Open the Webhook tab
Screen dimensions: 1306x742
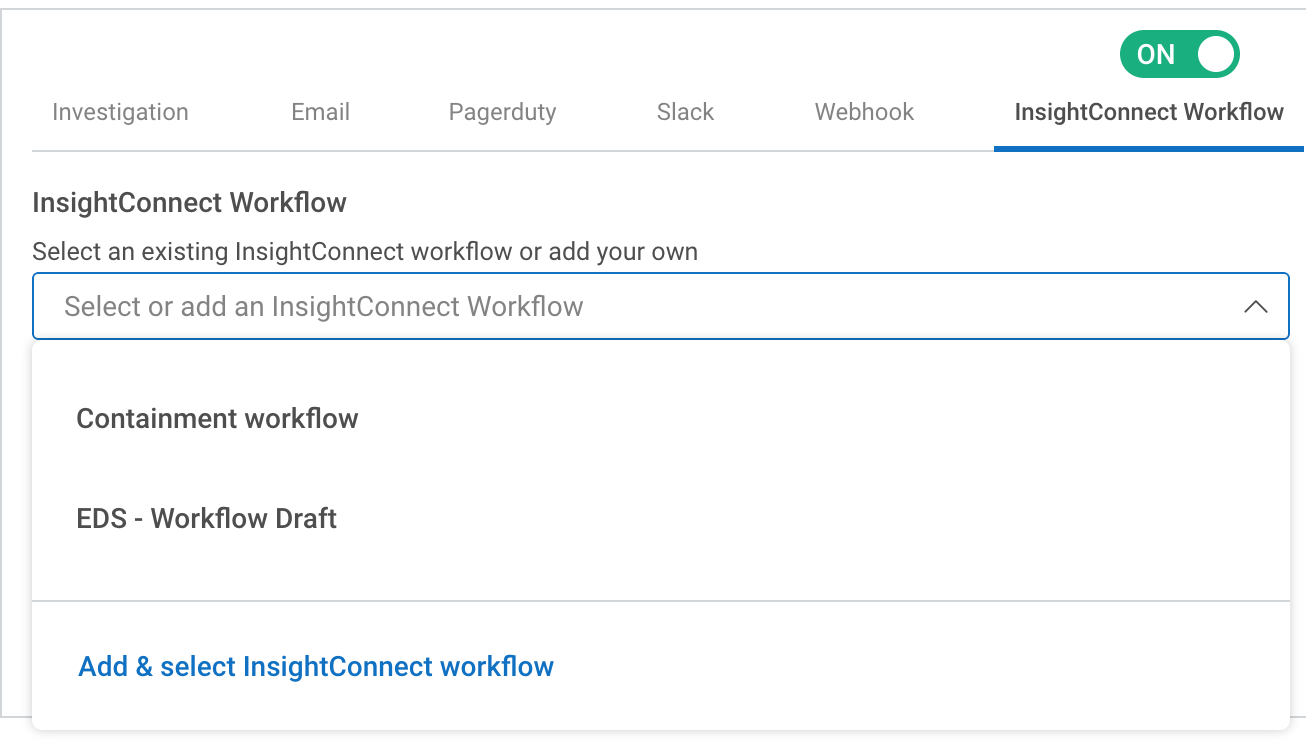pos(864,112)
